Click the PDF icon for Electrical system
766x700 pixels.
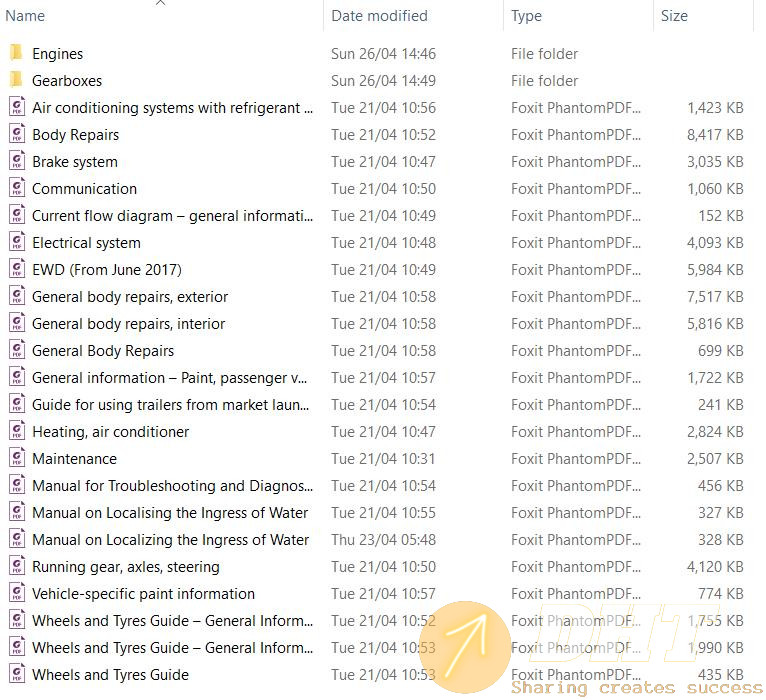[x=16, y=242]
